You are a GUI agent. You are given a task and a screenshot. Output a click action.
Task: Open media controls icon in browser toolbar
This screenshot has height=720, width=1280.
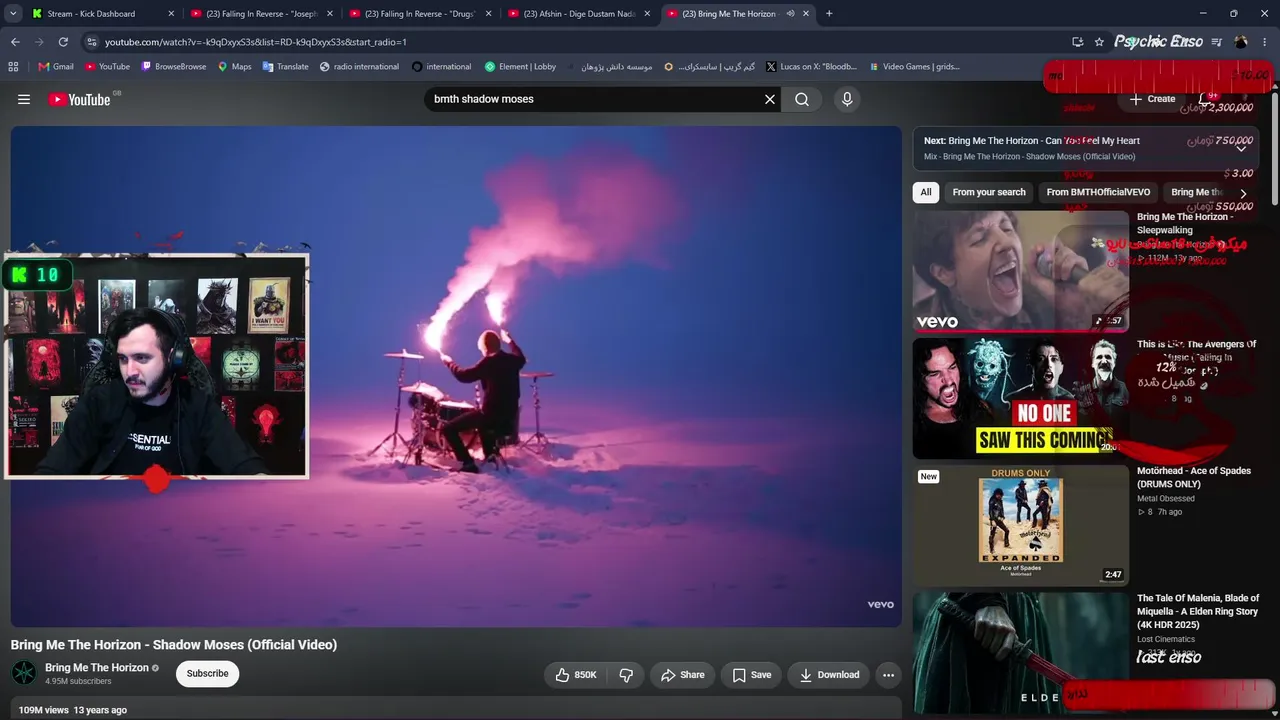click(x=1216, y=42)
